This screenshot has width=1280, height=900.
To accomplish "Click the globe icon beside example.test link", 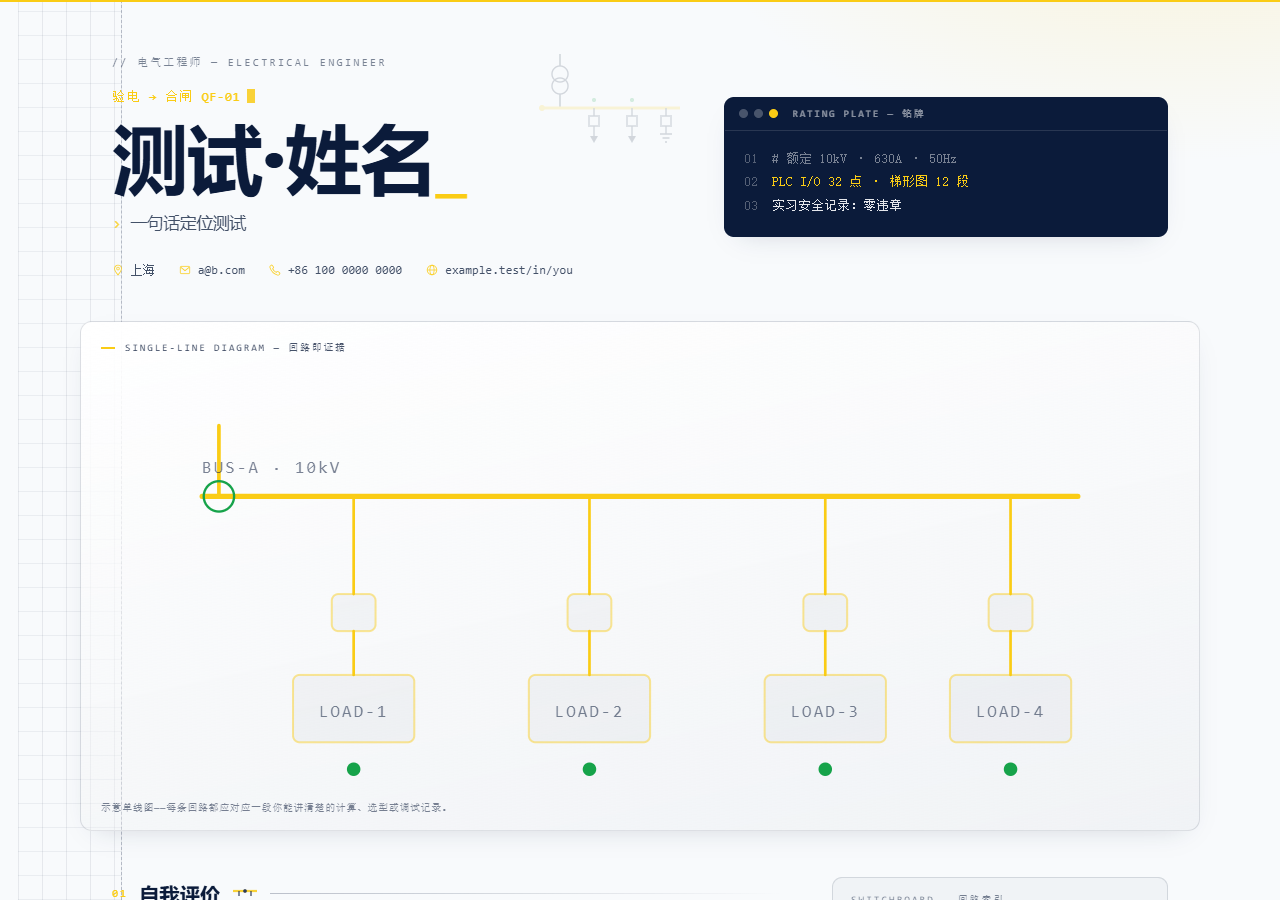I will [432, 270].
